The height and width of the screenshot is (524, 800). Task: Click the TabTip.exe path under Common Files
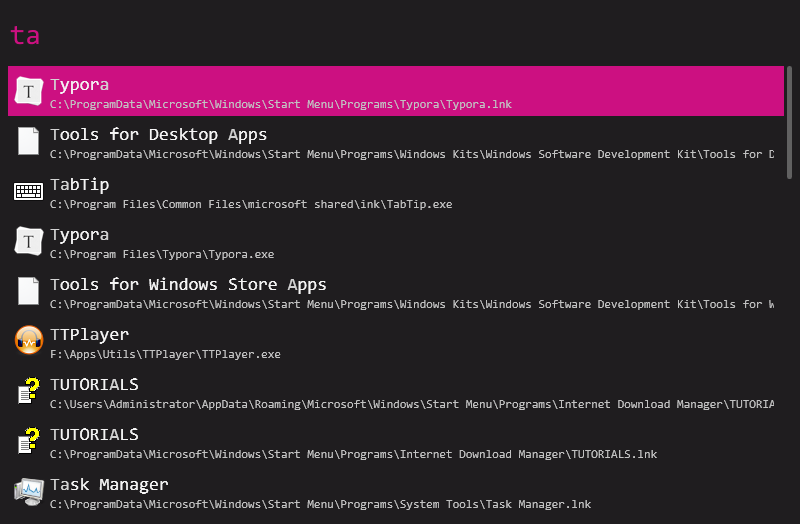[x=251, y=204]
